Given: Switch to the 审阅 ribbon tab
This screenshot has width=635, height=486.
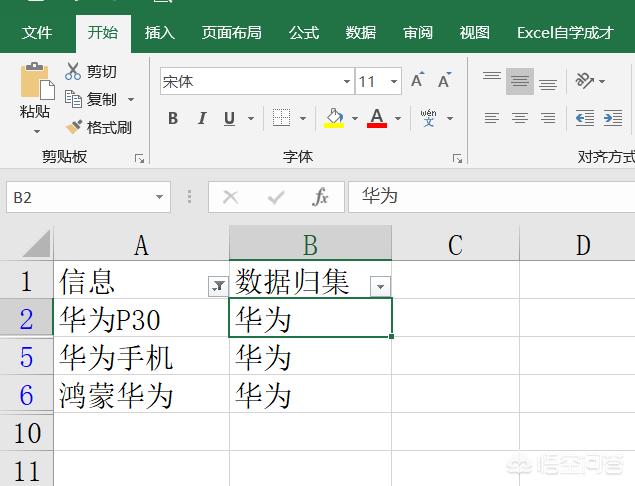Looking at the screenshot, I should point(418,33).
